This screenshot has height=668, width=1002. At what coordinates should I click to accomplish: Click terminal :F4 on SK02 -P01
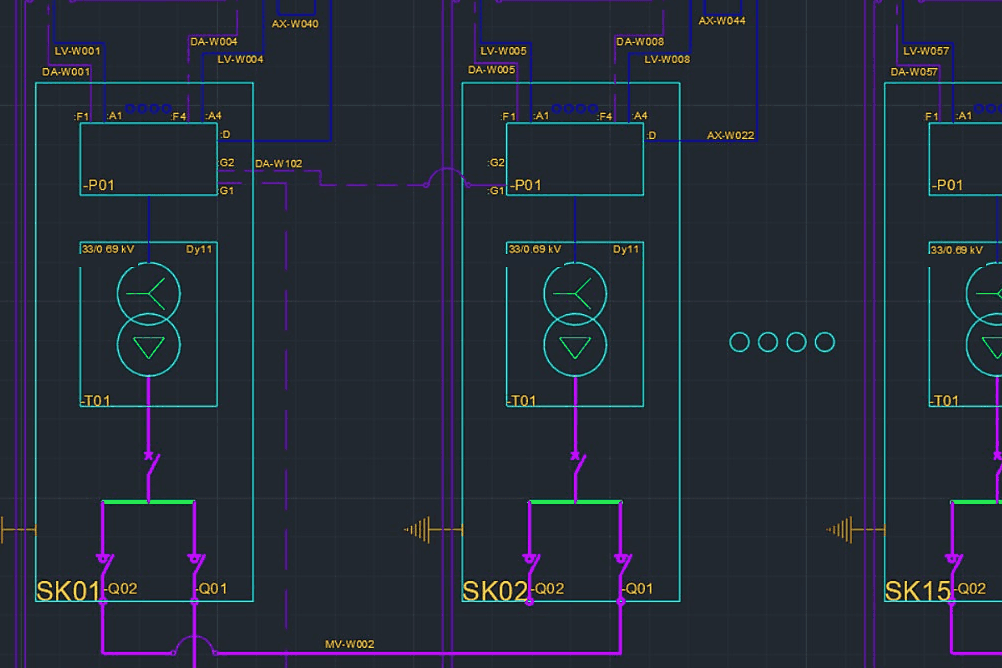click(x=605, y=116)
